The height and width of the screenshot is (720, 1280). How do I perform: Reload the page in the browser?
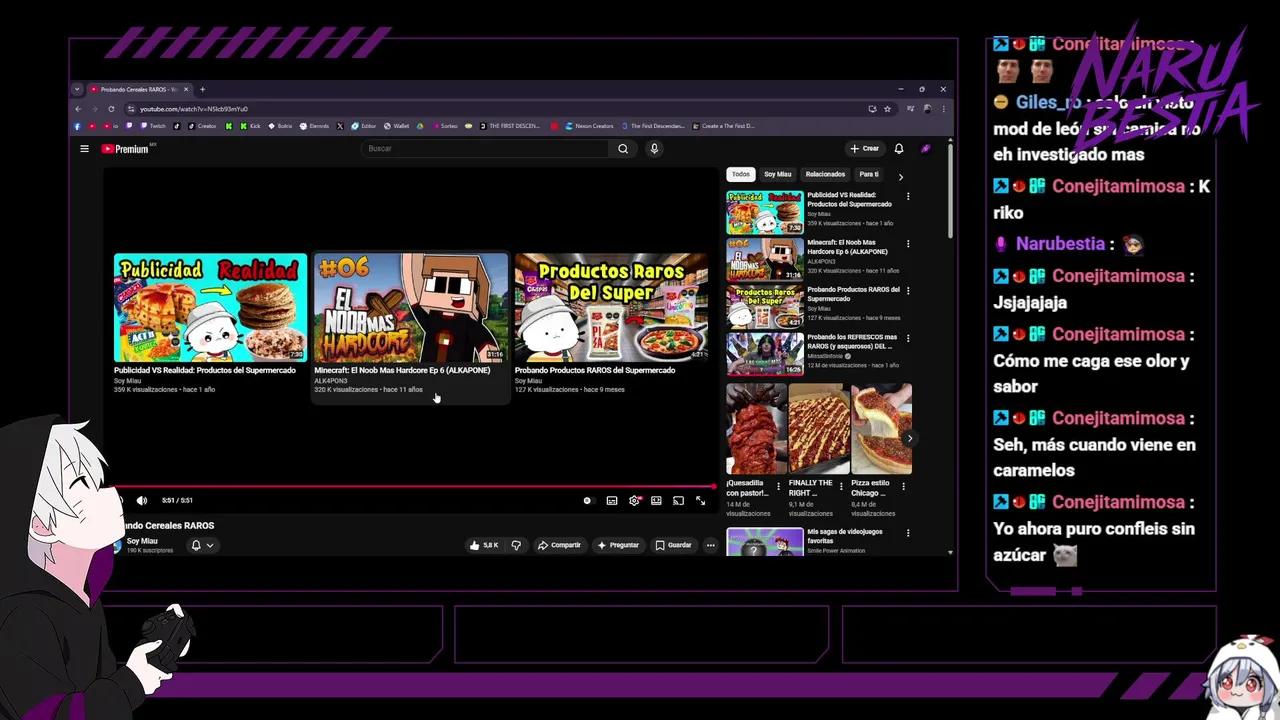111,109
